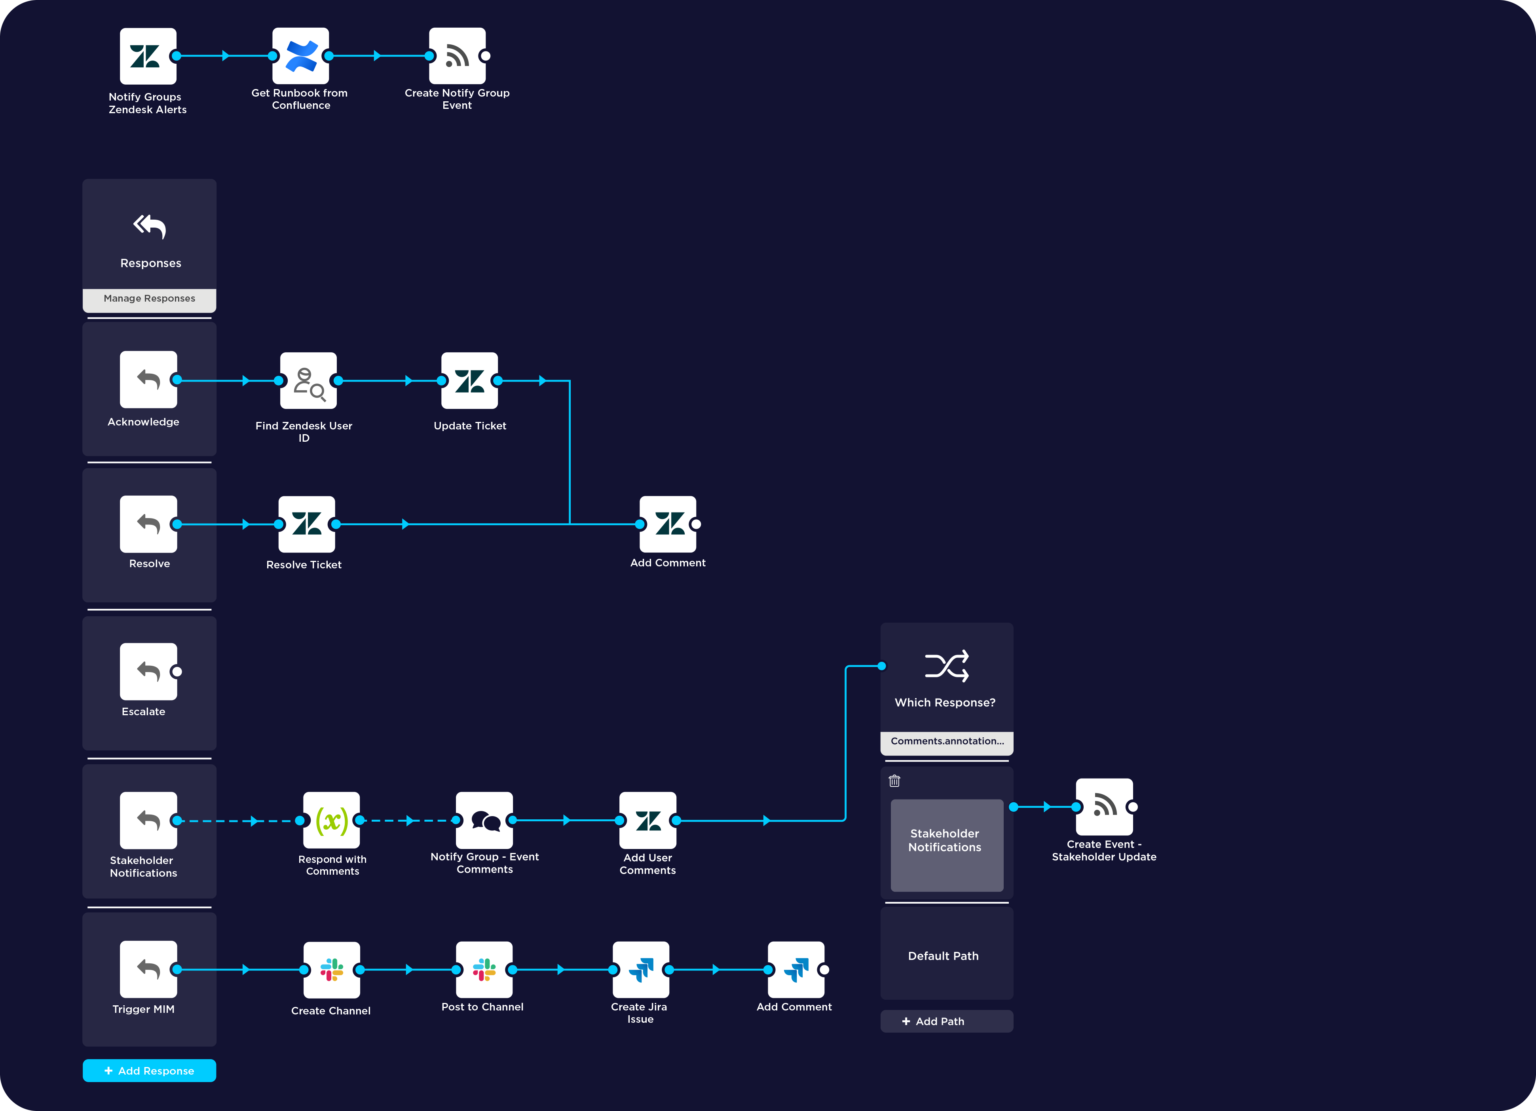Click the Add Response button
Image resolution: width=1536 pixels, height=1111 pixels.
149,1070
